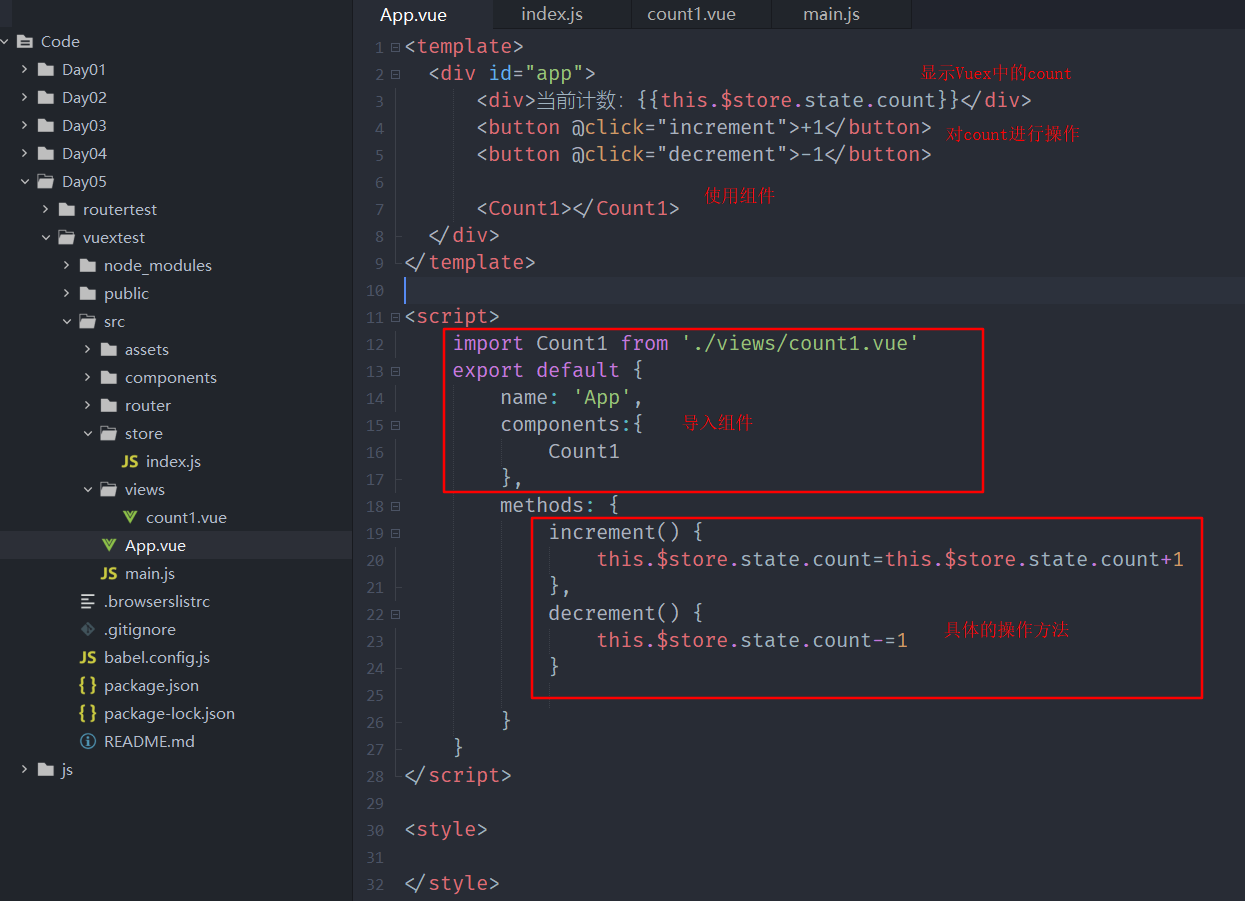Switch to the count1.vue tab
Image resolution: width=1245 pixels, height=901 pixels.
(691, 14)
